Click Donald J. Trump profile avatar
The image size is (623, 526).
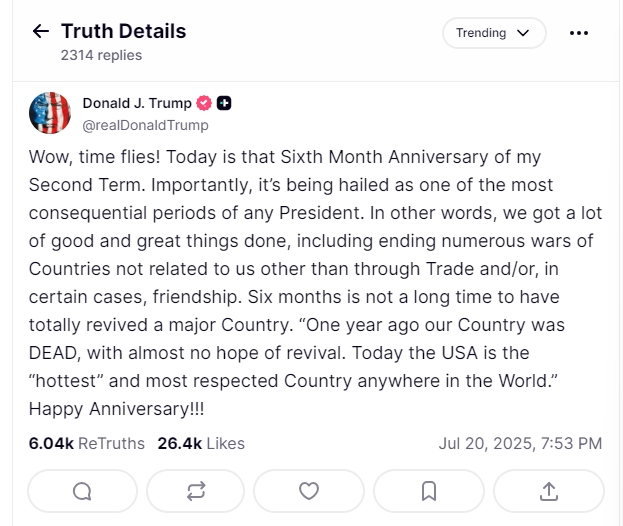[x=50, y=113]
